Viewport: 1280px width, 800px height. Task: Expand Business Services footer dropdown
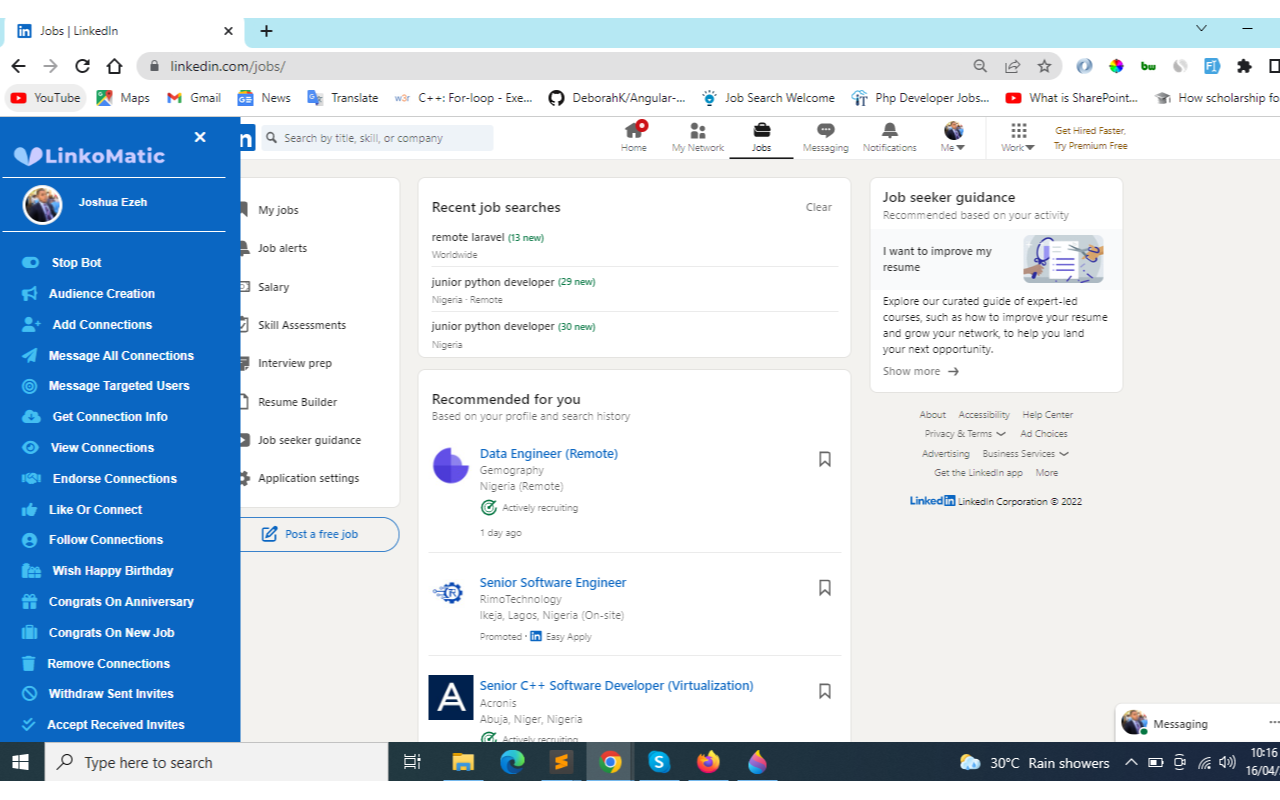pyautogui.click(x=1025, y=454)
